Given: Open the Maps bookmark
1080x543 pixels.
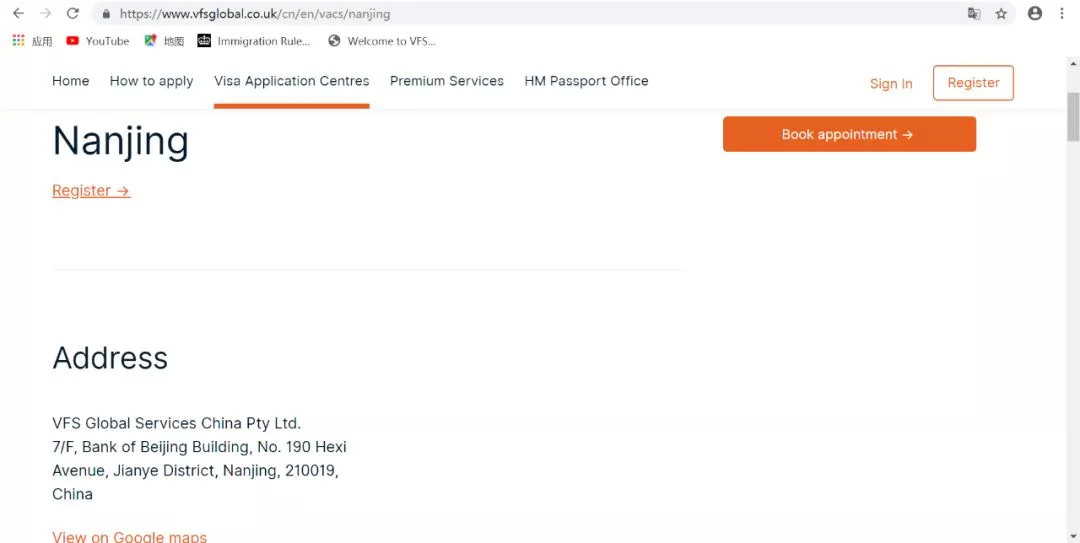Looking at the screenshot, I should click(x=164, y=41).
